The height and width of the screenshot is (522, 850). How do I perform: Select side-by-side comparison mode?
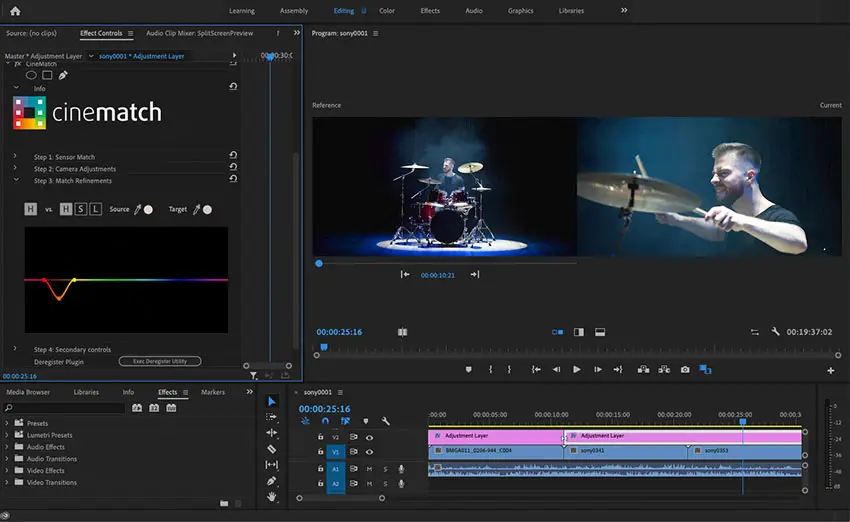557,332
